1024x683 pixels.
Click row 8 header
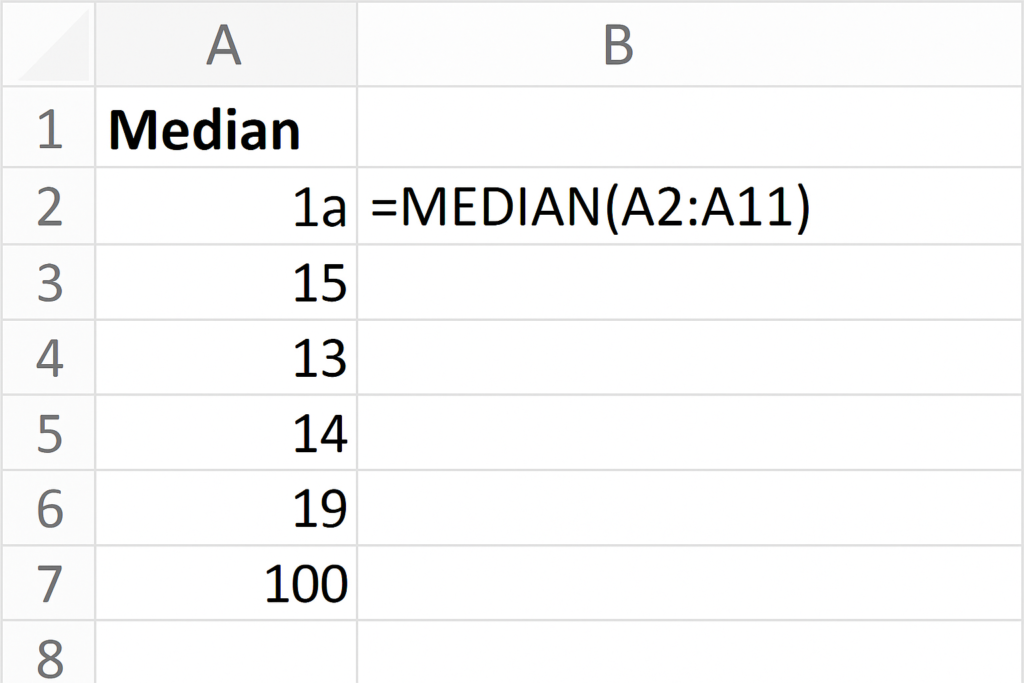48,655
